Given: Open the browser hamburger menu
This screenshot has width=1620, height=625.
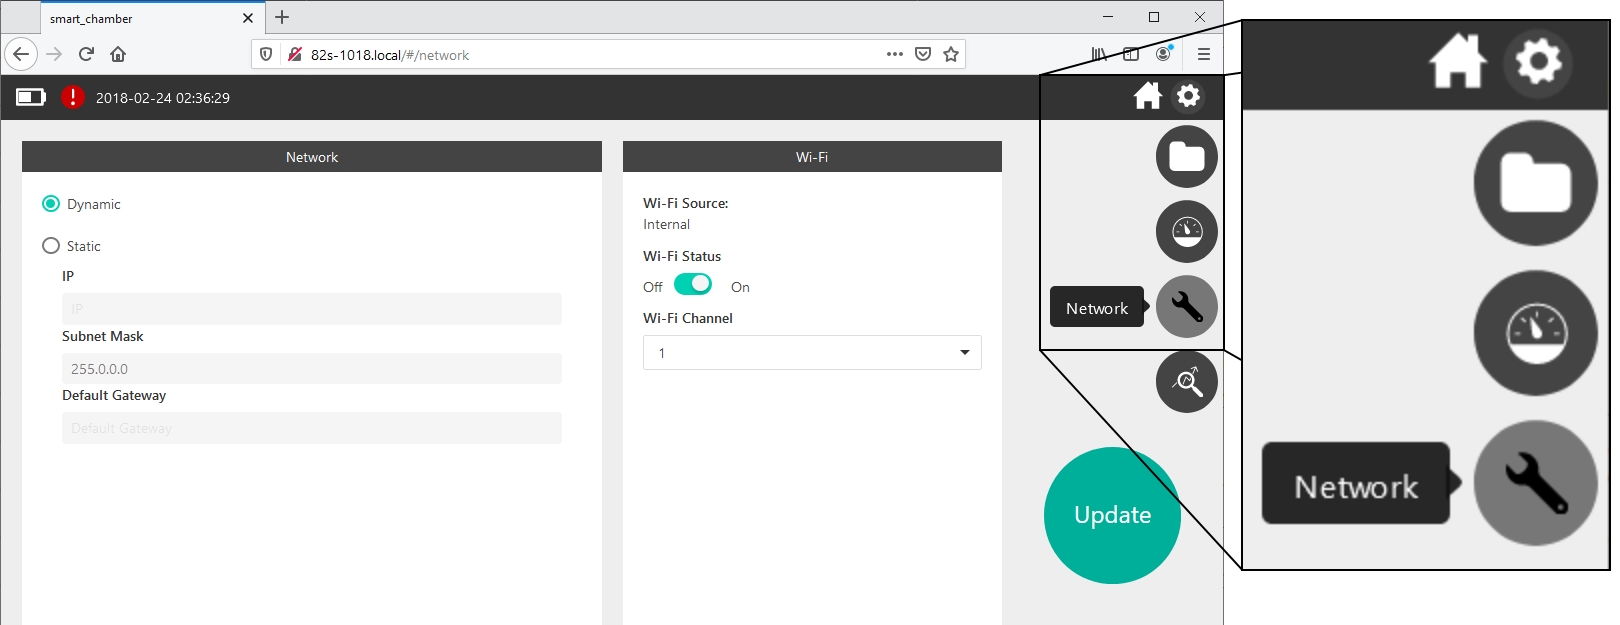Looking at the screenshot, I should pos(1203,55).
